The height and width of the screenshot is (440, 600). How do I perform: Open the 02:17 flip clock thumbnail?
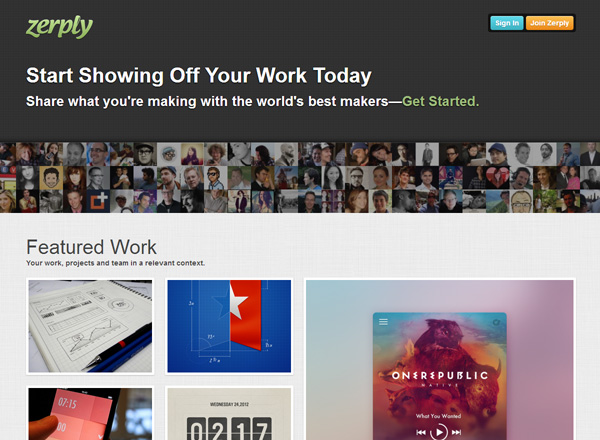[229, 413]
